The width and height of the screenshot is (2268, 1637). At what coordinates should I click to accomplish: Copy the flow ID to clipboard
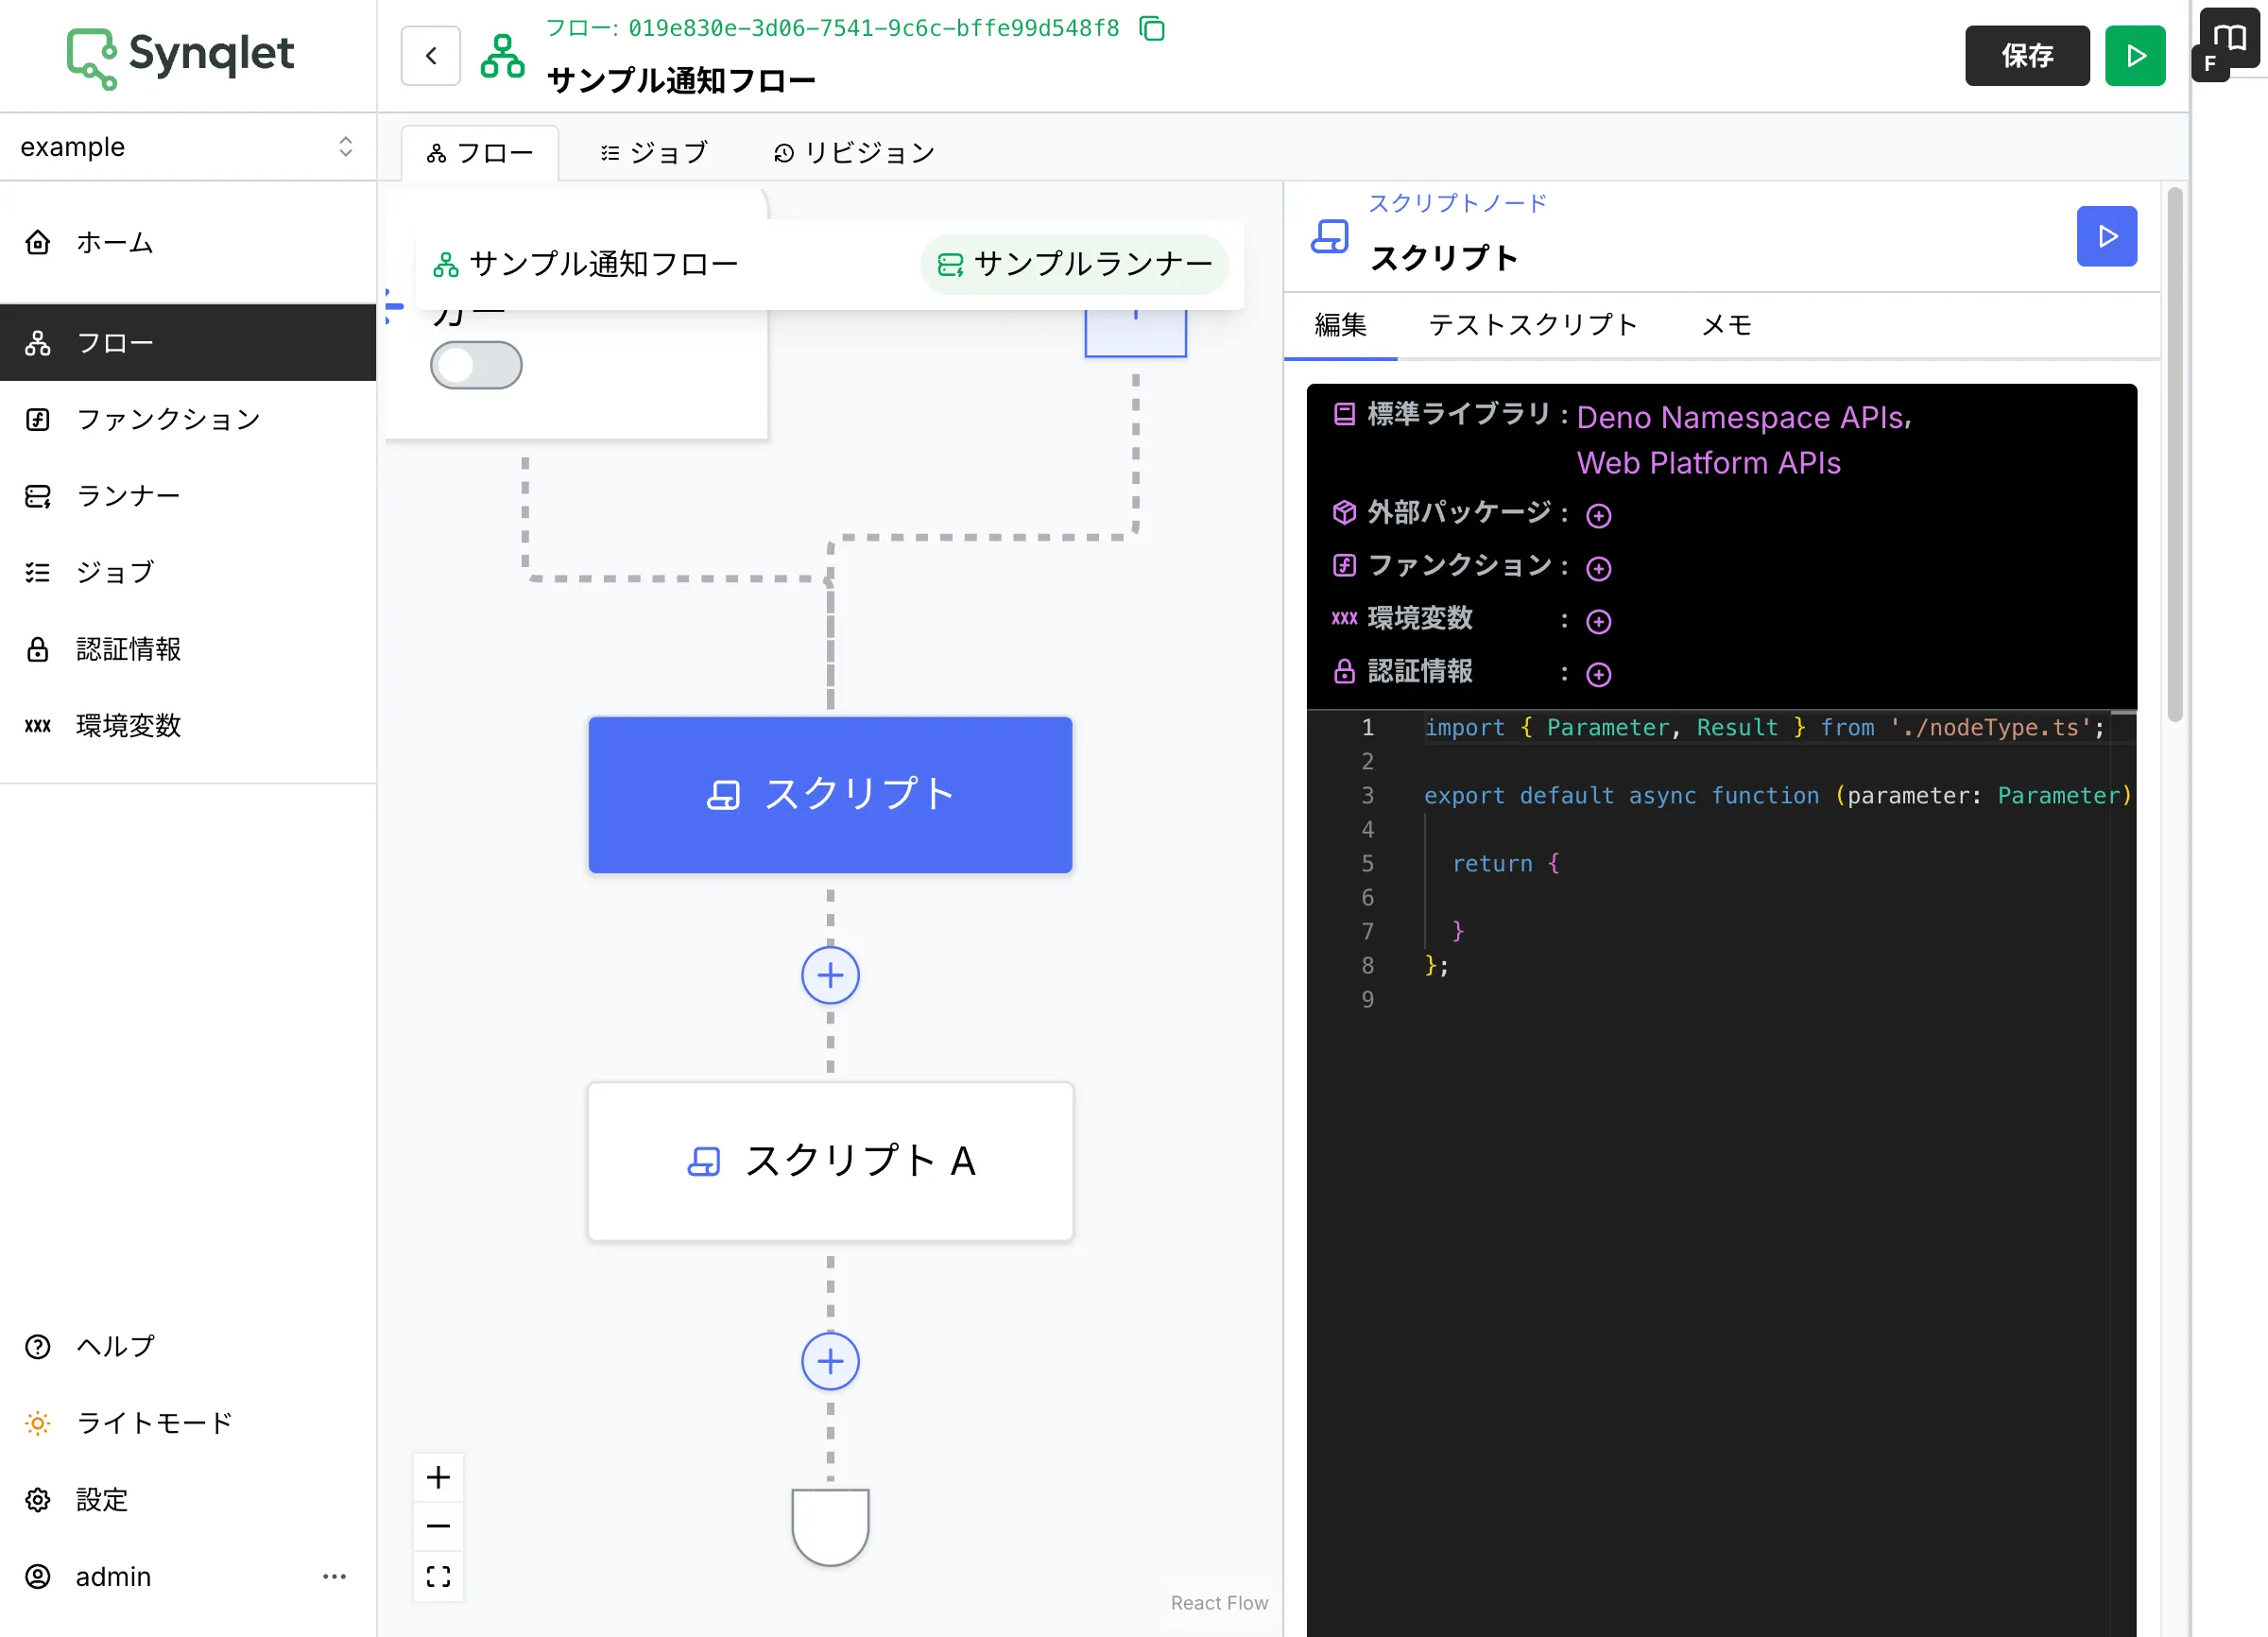[1153, 28]
